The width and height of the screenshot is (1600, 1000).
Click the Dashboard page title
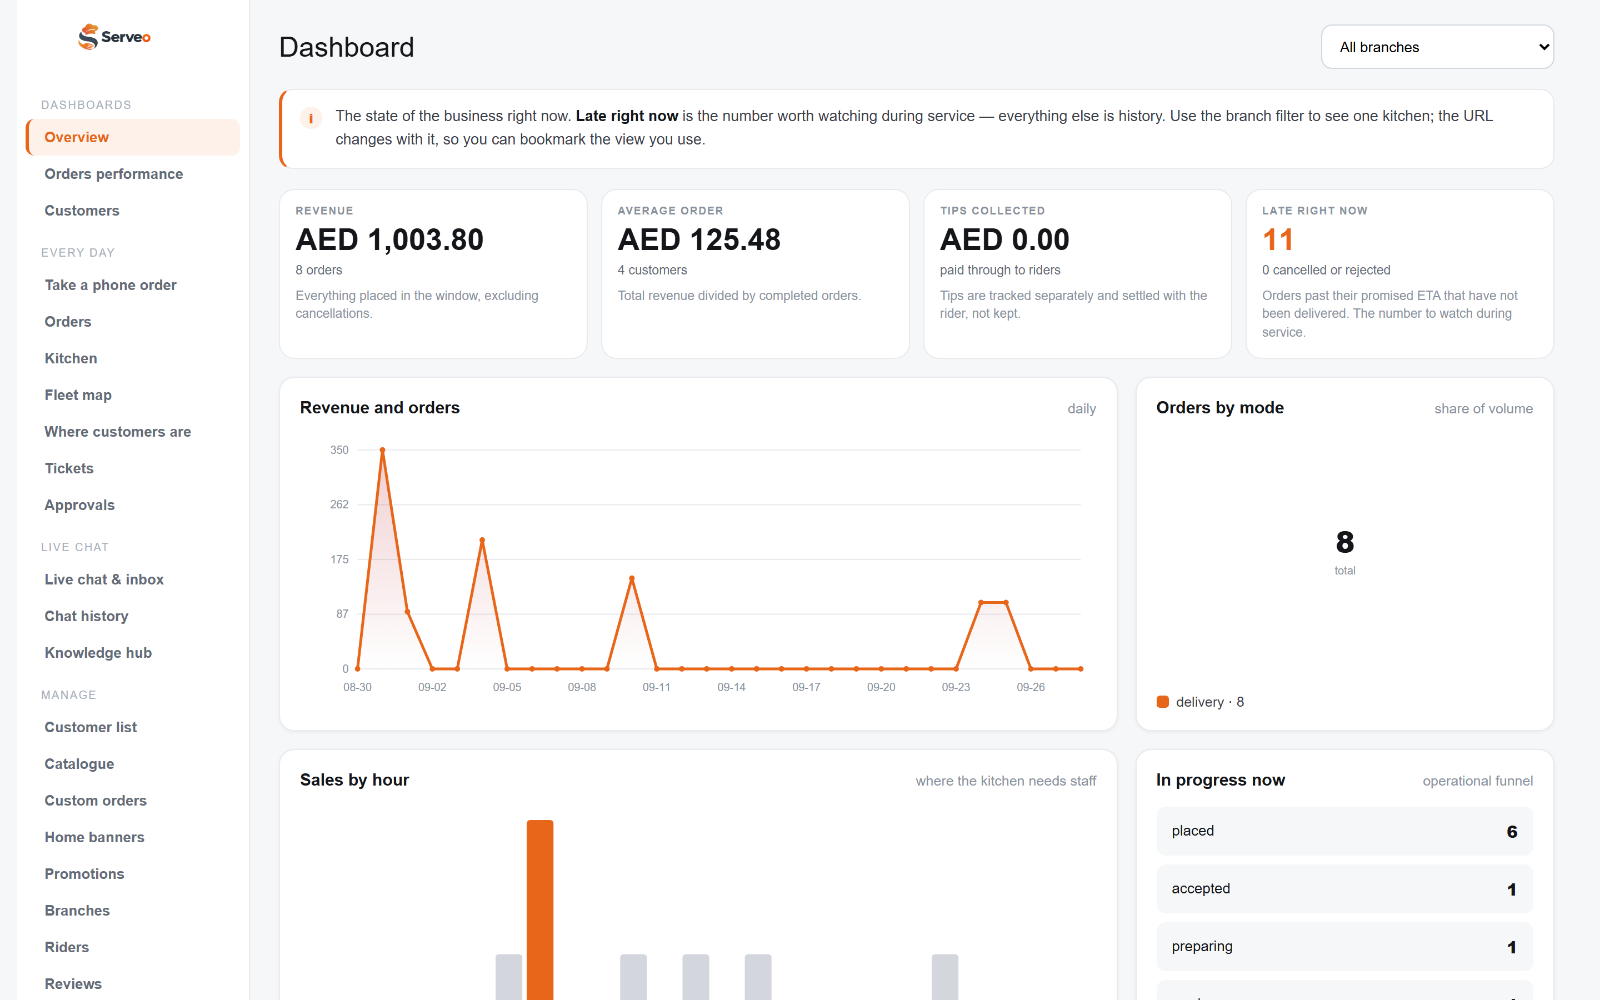pyautogui.click(x=347, y=47)
